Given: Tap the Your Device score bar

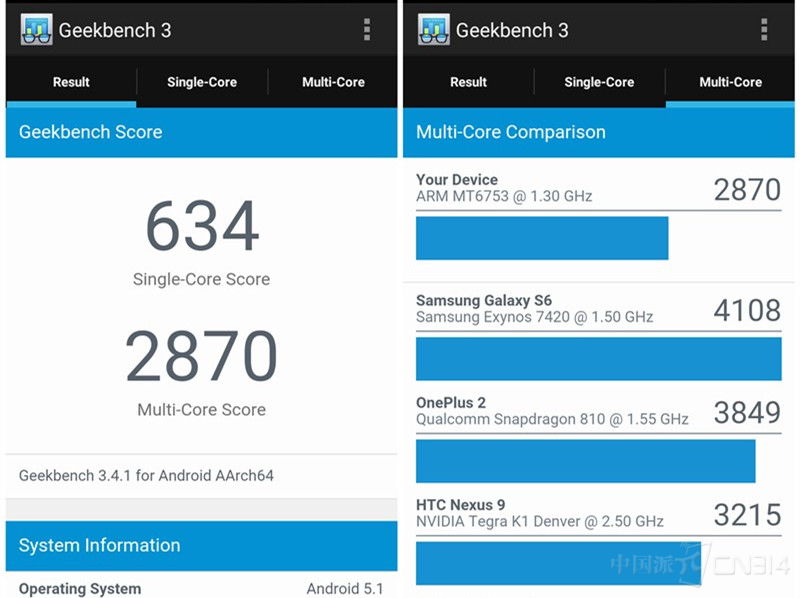Looking at the screenshot, I should click(x=542, y=238).
